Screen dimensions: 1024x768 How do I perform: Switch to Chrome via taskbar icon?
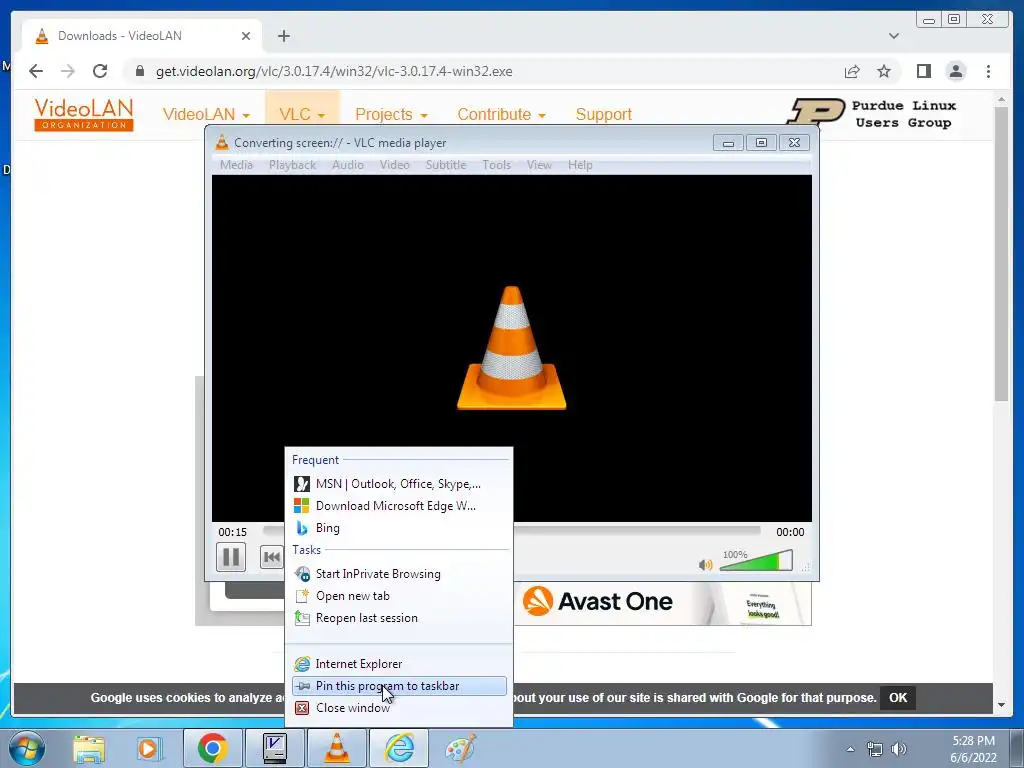pos(212,748)
